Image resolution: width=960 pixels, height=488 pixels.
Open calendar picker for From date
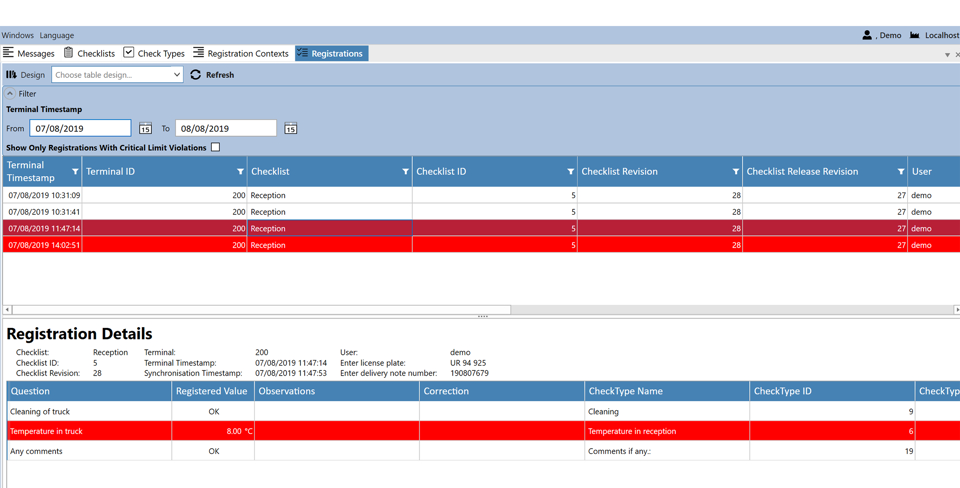pos(145,128)
